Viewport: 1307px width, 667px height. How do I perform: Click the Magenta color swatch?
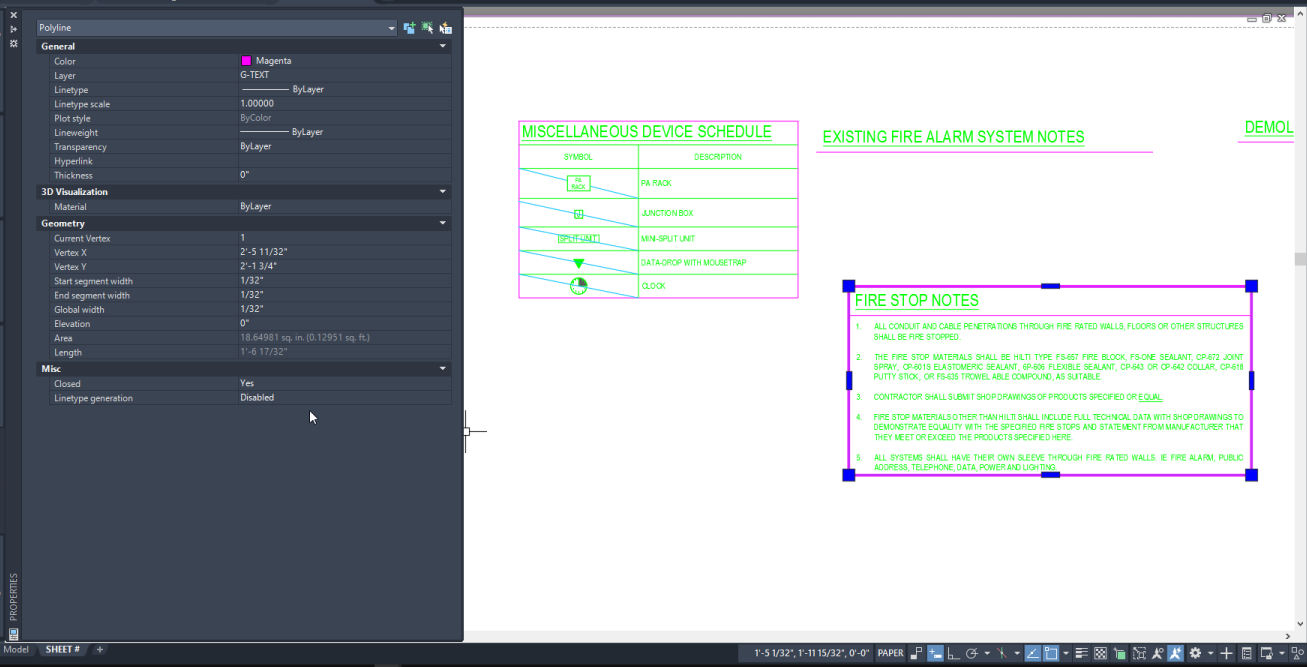click(x=246, y=61)
